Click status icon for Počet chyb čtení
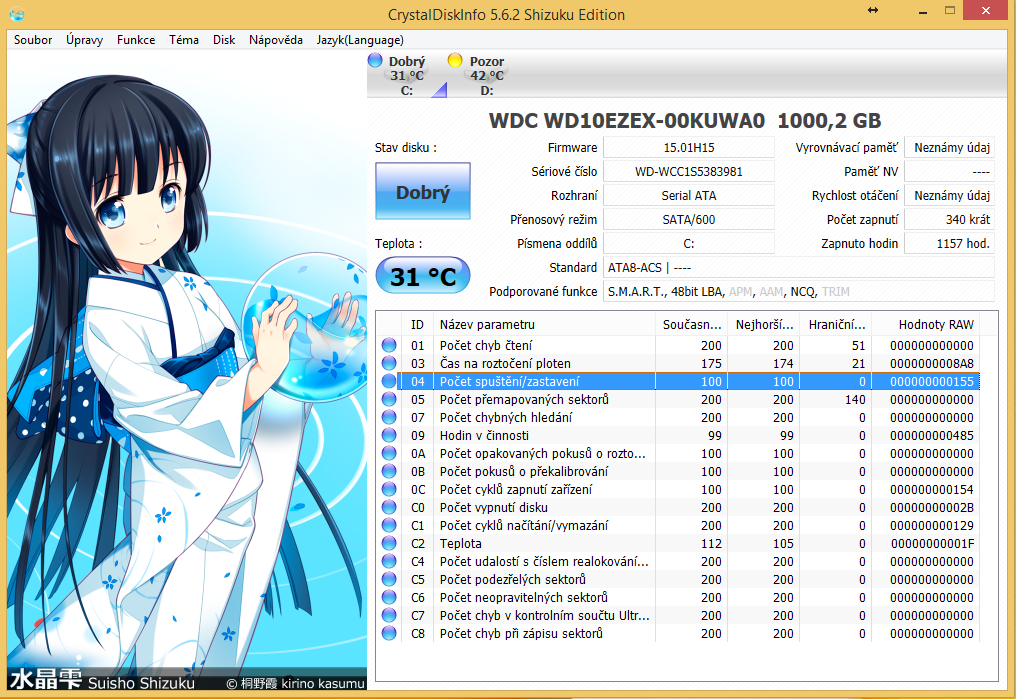Image resolution: width=1016 pixels, height=699 pixels. pyautogui.click(x=389, y=345)
